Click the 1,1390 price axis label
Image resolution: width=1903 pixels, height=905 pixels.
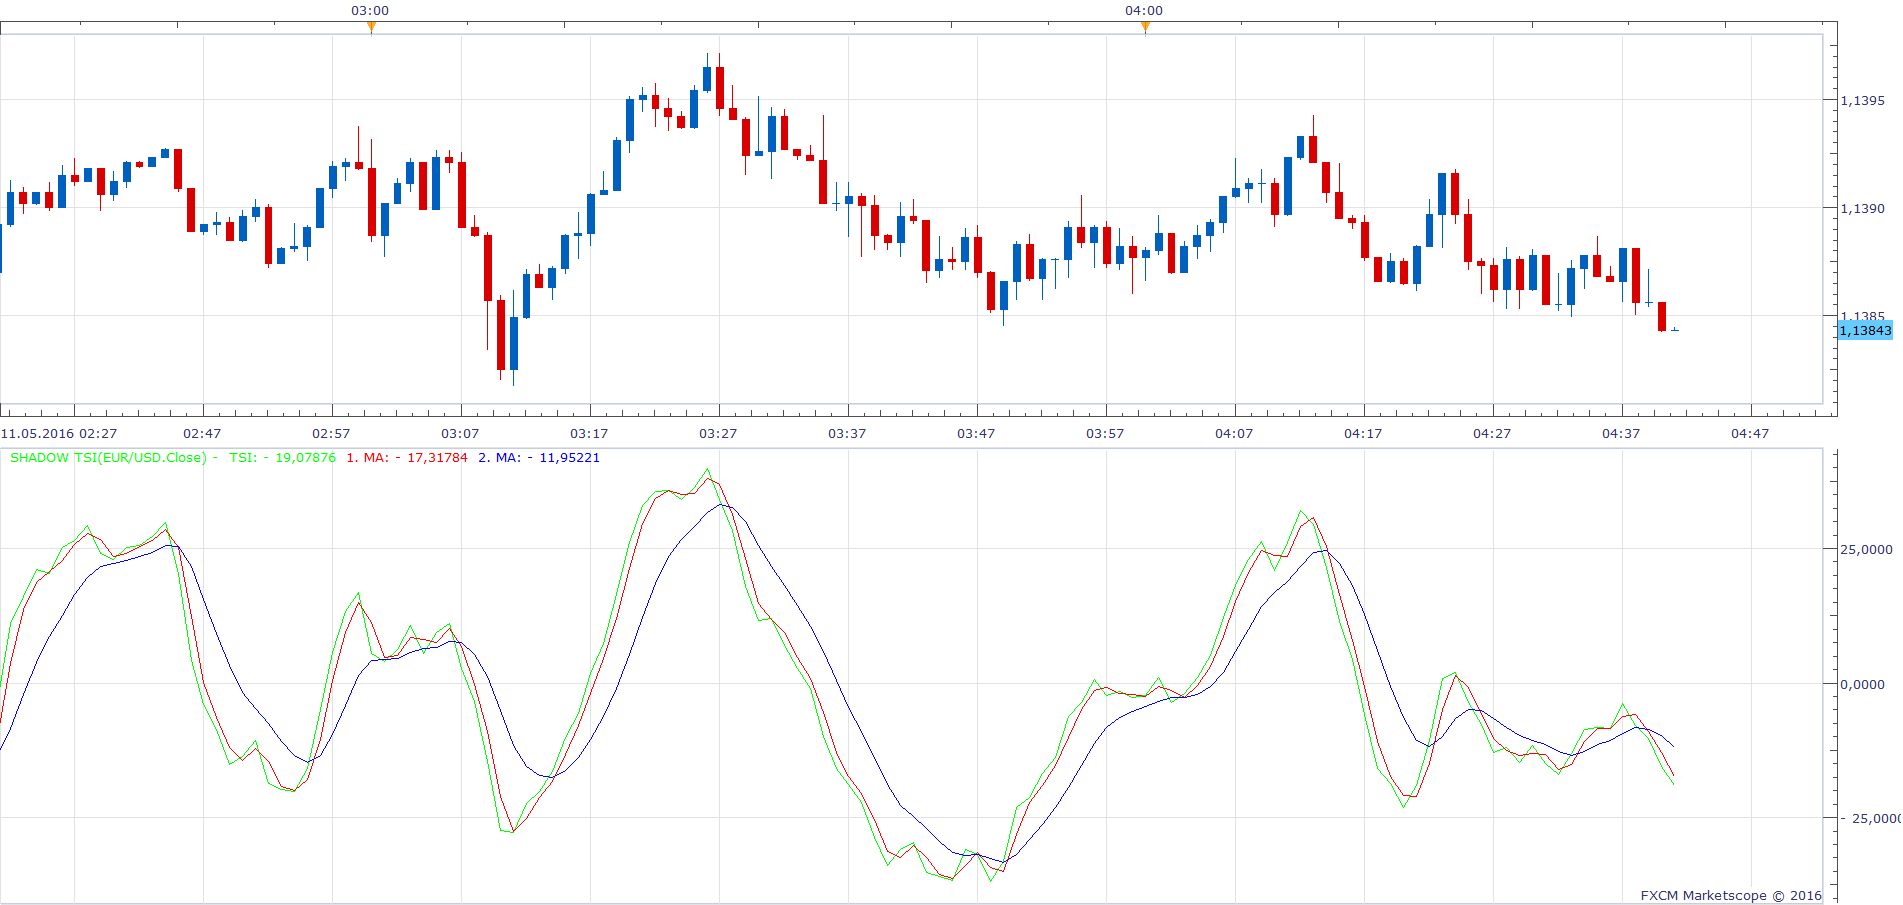pos(1863,209)
